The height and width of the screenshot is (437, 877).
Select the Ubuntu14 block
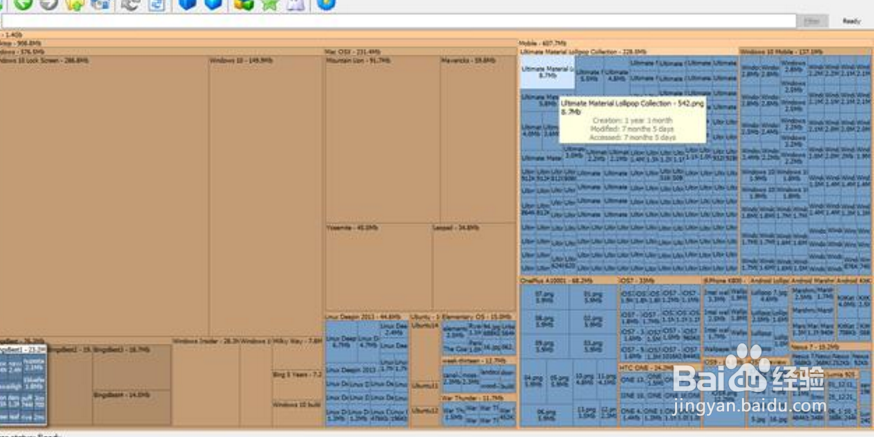(425, 351)
